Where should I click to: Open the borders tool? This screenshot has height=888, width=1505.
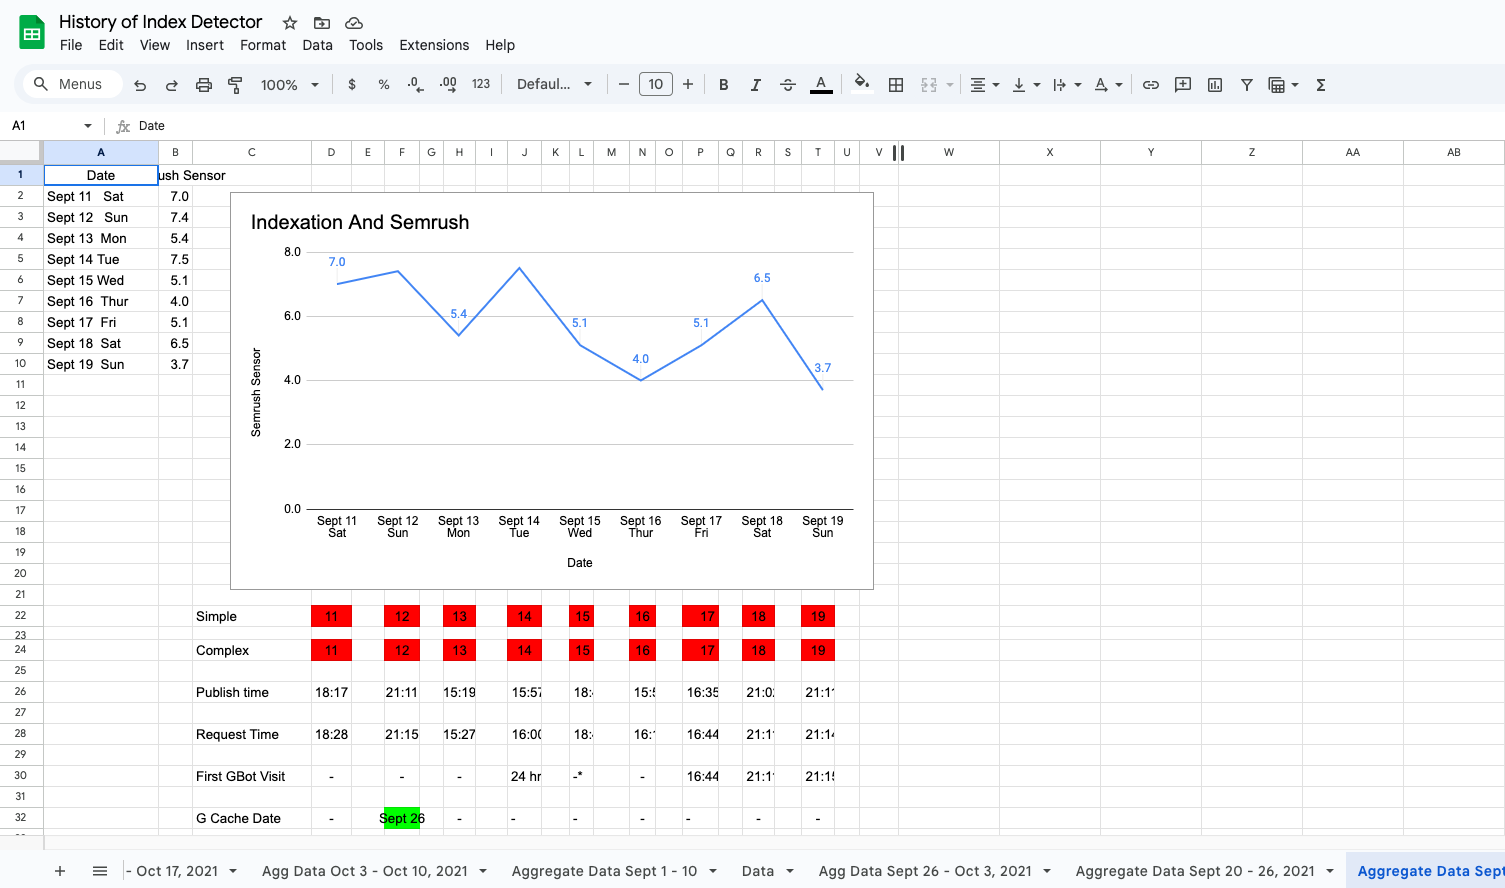point(896,85)
